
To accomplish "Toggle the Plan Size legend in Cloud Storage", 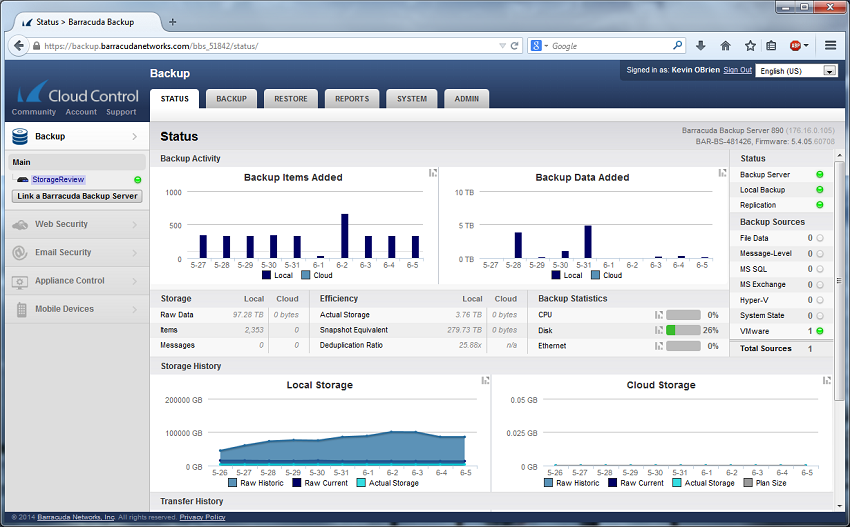I will pyautogui.click(x=764, y=483).
